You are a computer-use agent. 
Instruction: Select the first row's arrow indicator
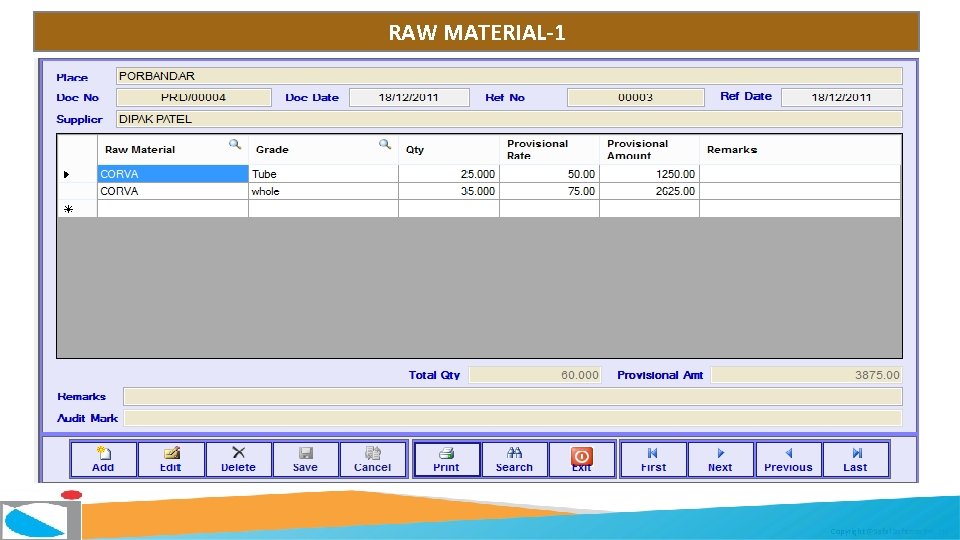click(67, 174)
